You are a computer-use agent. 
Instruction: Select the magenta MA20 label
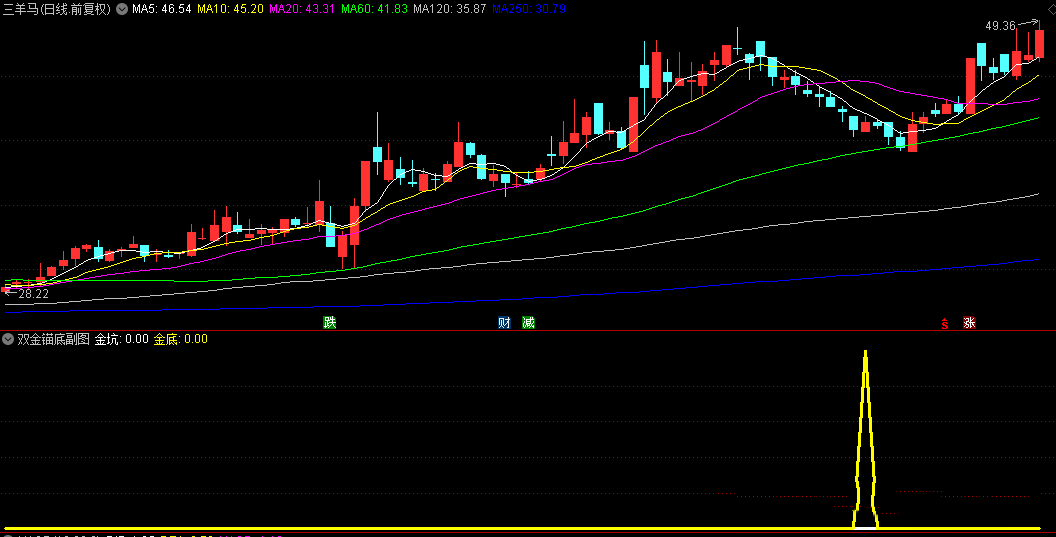point(301,9)
